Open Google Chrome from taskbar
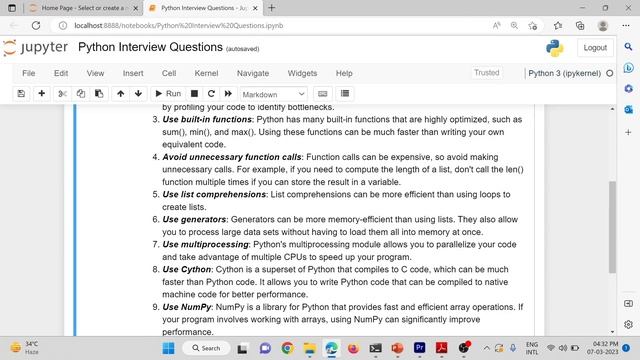The image size is (640, 360). [x=287, y=348]
